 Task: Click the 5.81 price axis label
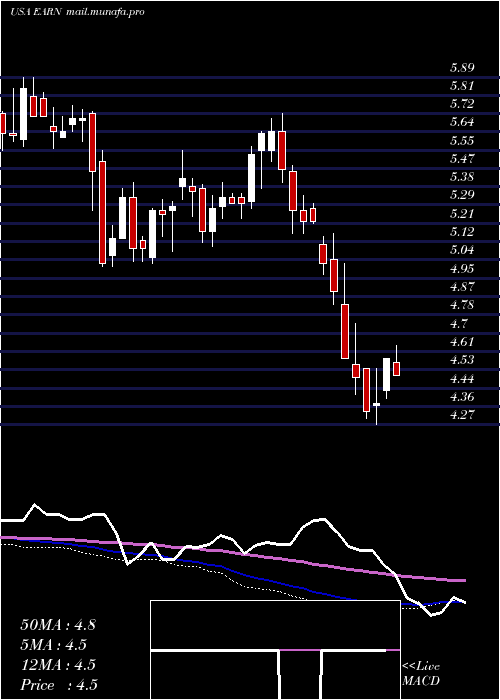point(462,86)
